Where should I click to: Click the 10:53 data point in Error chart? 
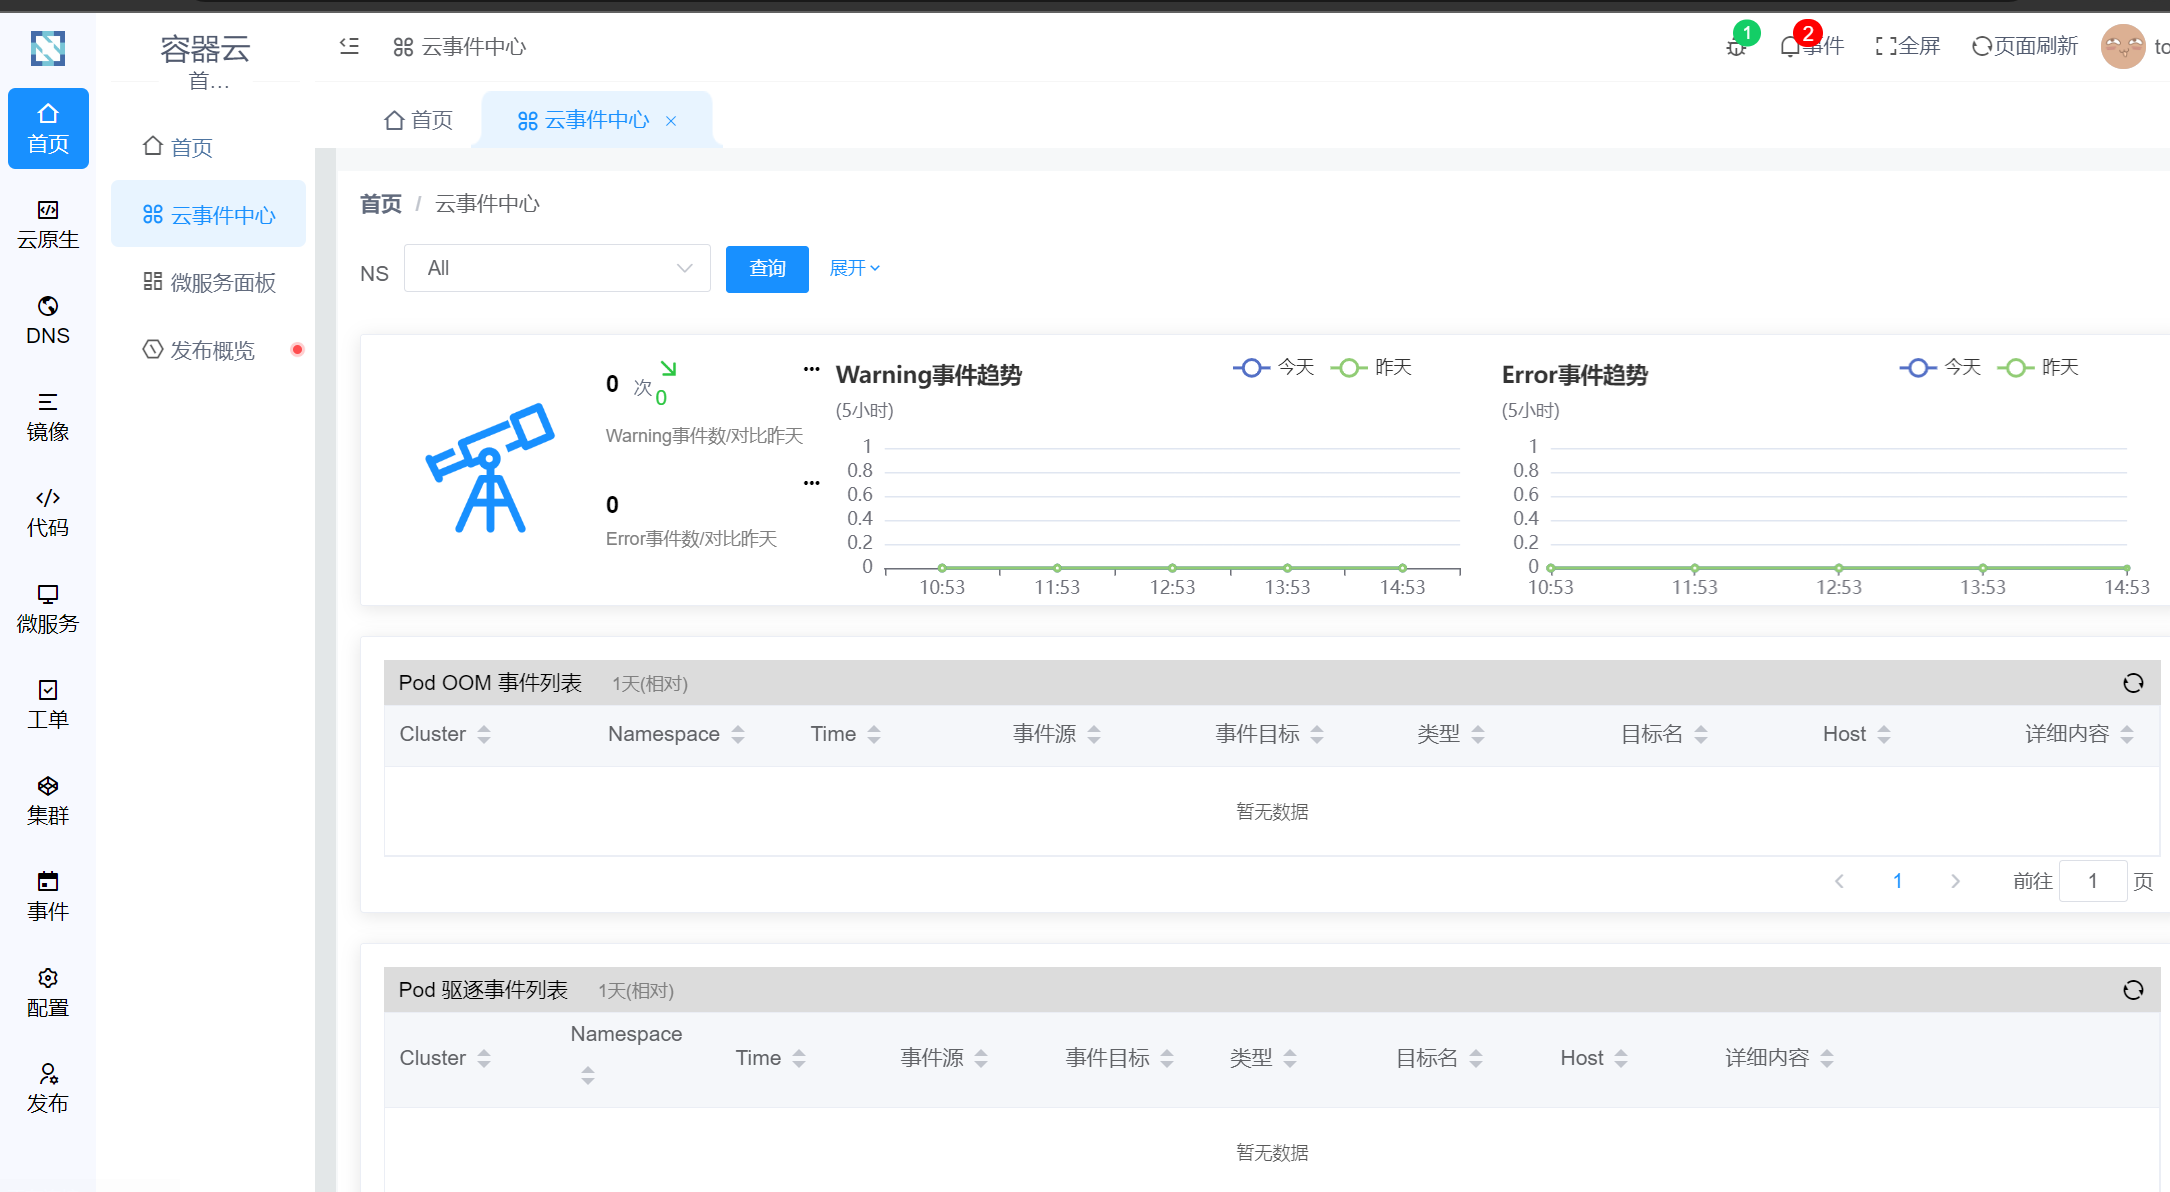click(1551, 568)
